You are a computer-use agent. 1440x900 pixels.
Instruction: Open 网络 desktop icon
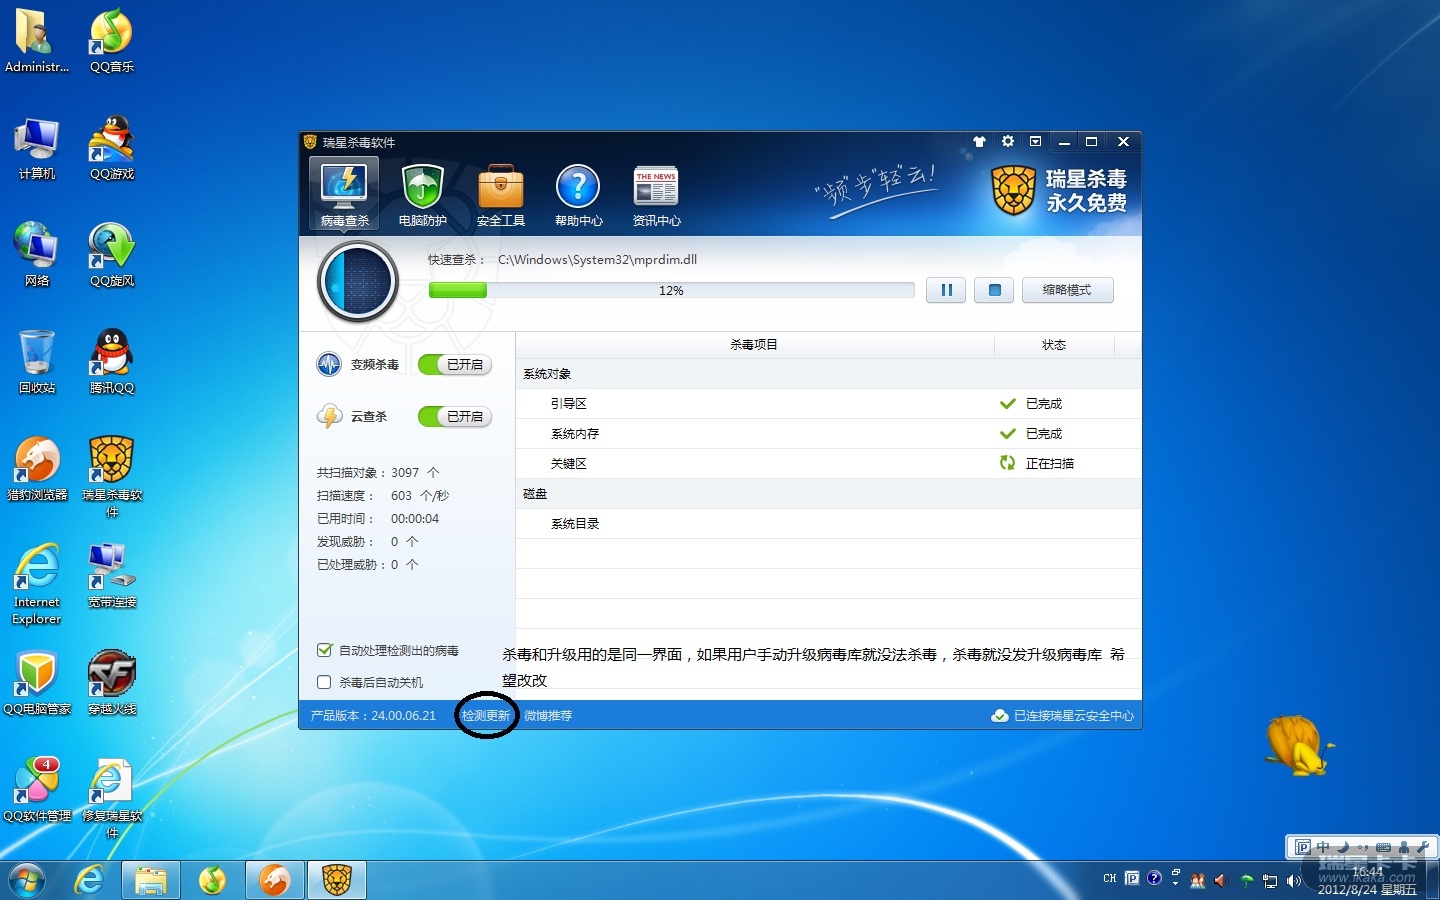[37, 255]
